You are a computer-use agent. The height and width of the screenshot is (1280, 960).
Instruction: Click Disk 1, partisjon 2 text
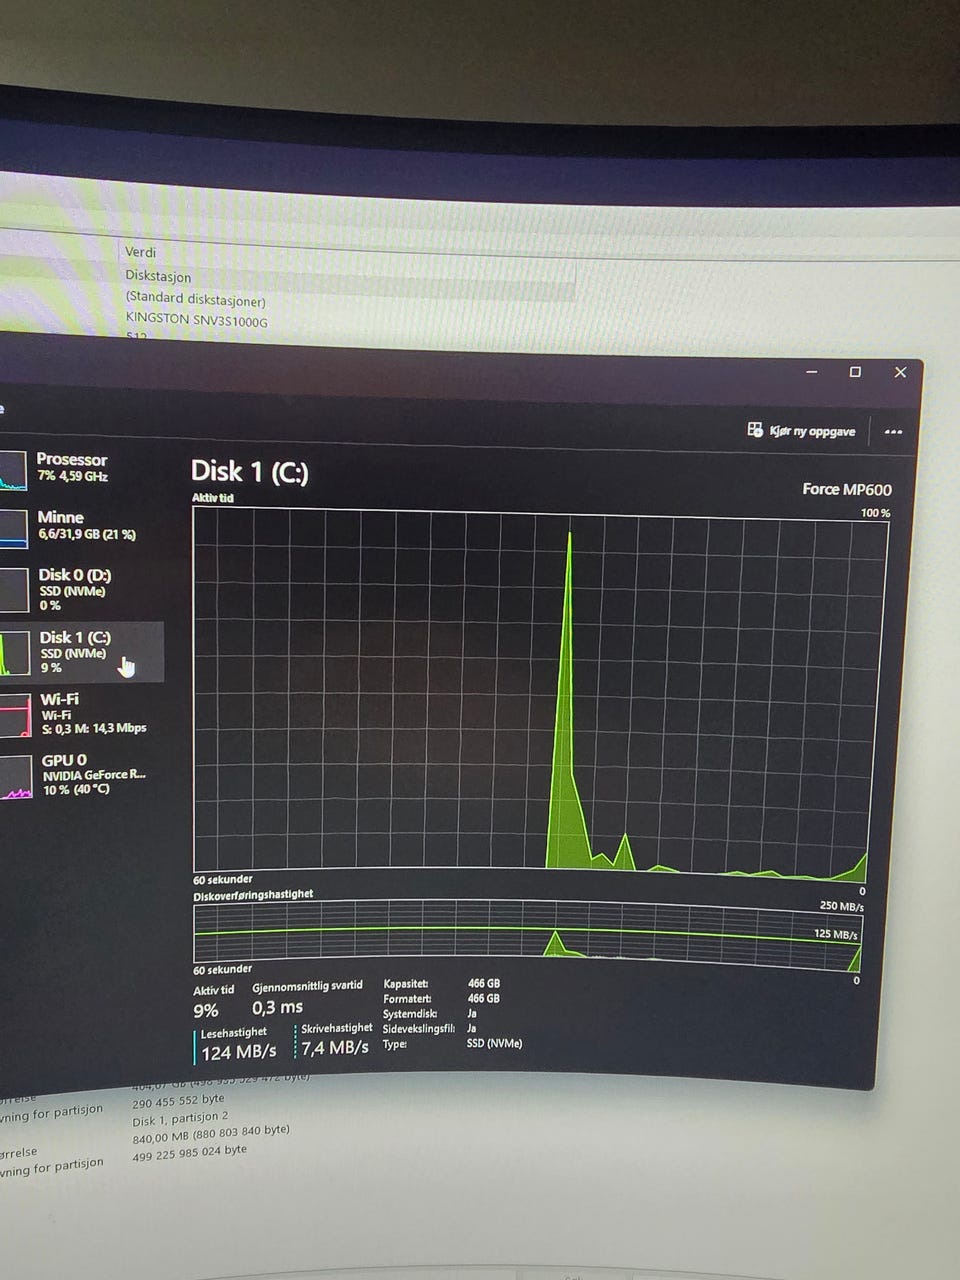click(180, 1119)
